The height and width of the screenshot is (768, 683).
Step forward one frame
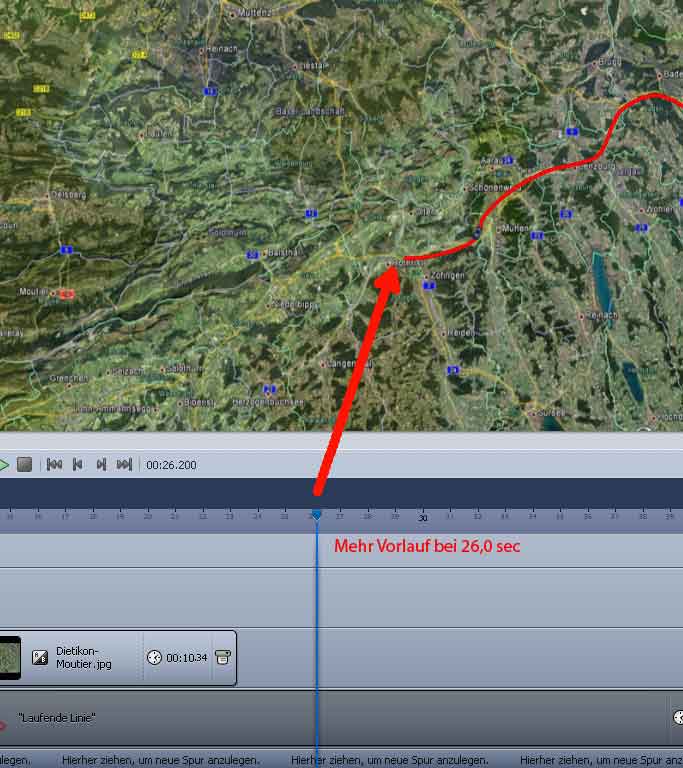pos(101,465)
